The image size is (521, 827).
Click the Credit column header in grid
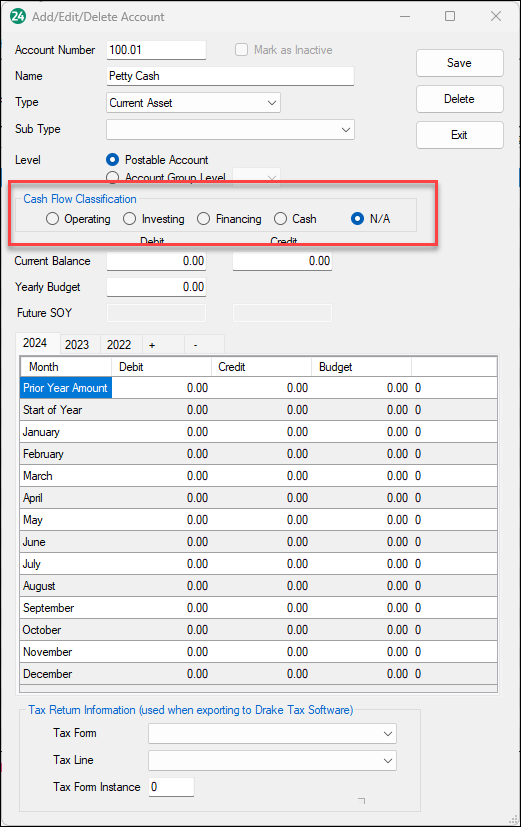(x=262, y=367)
